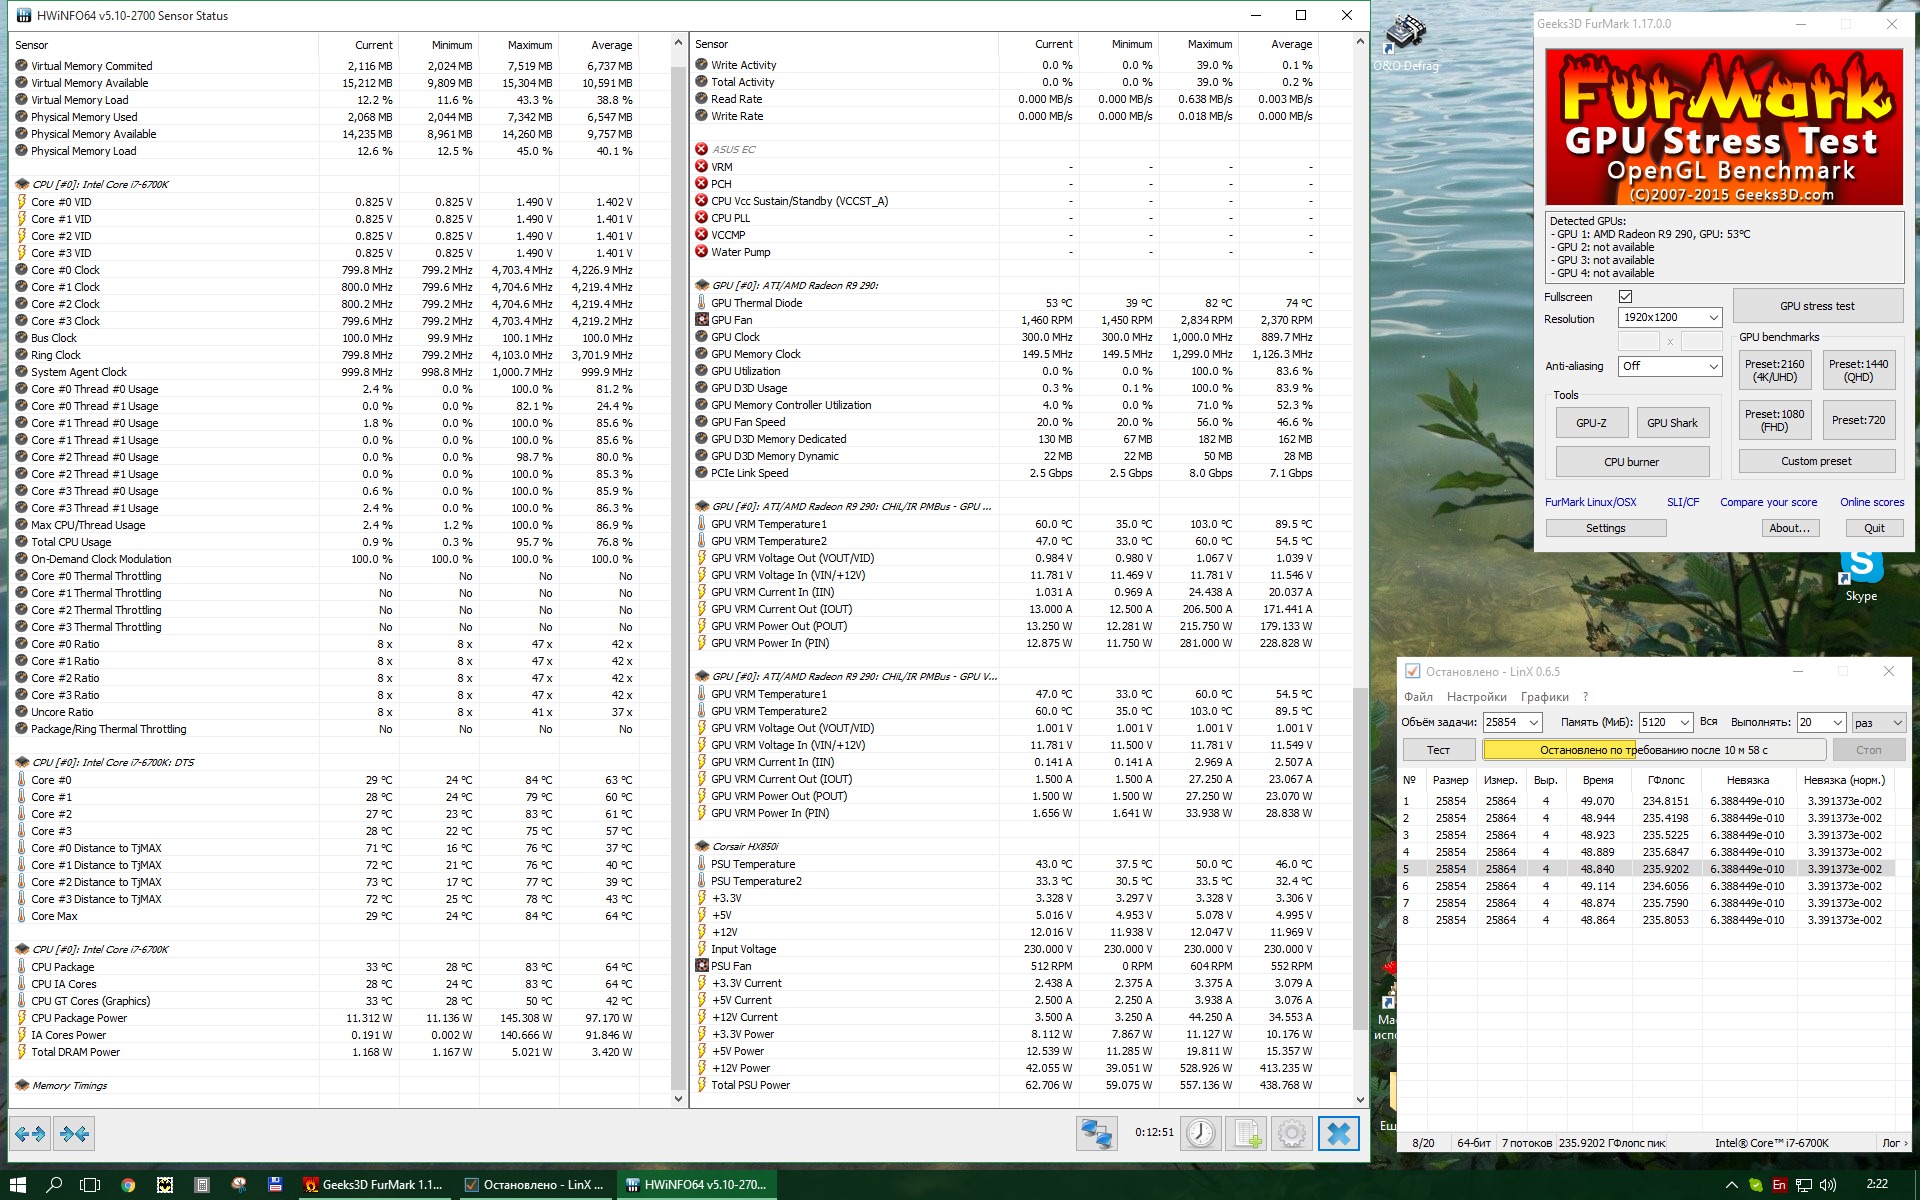Open FurMark Settings
Screen dimensions: 1920x1200
(1605, 528)
